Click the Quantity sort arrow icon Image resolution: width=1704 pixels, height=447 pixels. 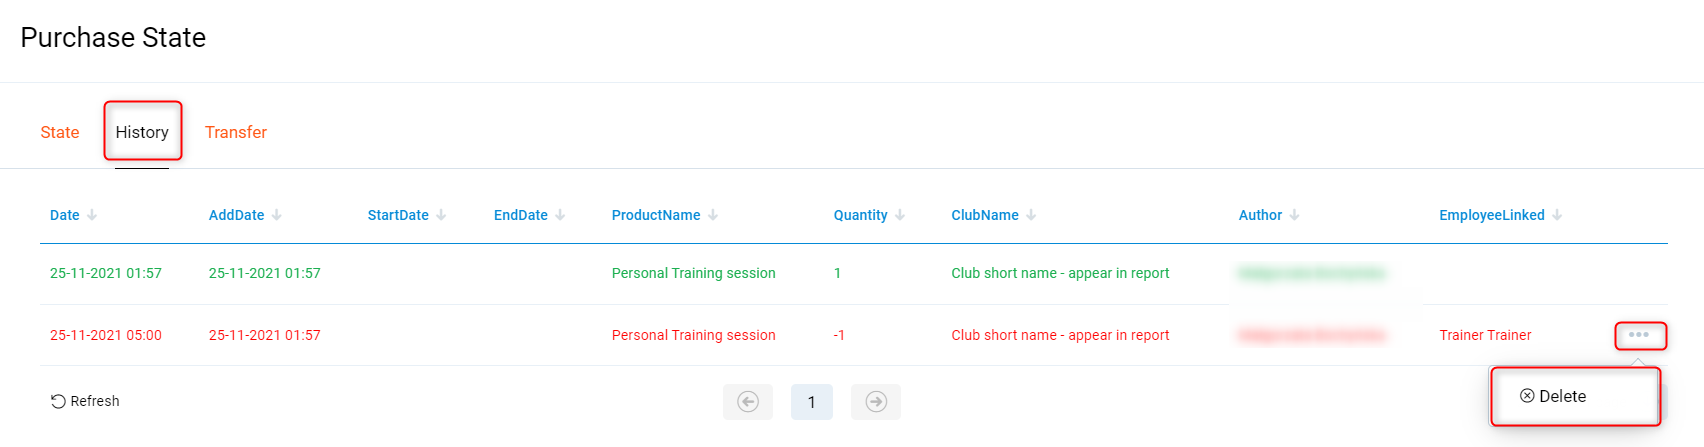(x=900, y=215)
